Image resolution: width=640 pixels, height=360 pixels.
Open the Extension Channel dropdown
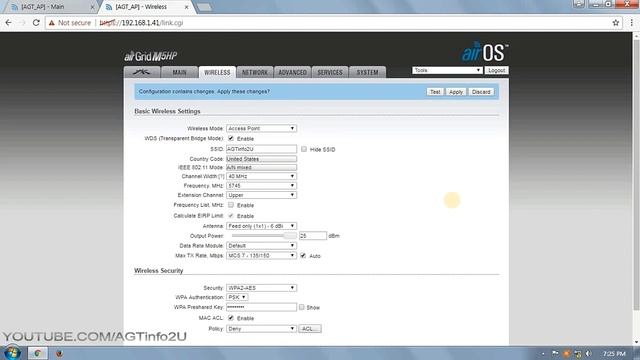coord(261,195)
